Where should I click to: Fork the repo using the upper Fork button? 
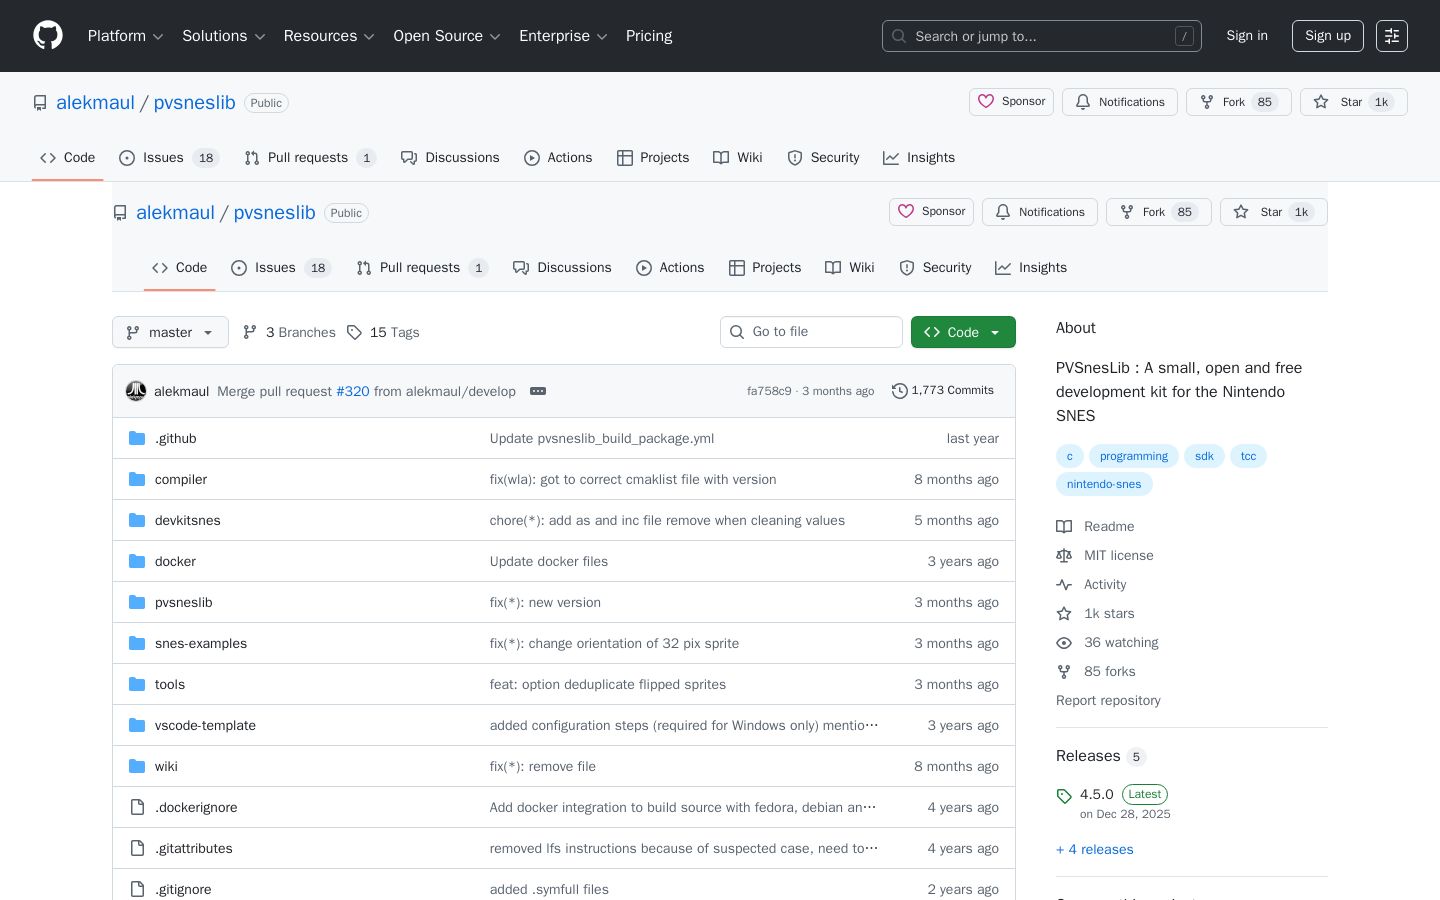tap(1239, 102)
